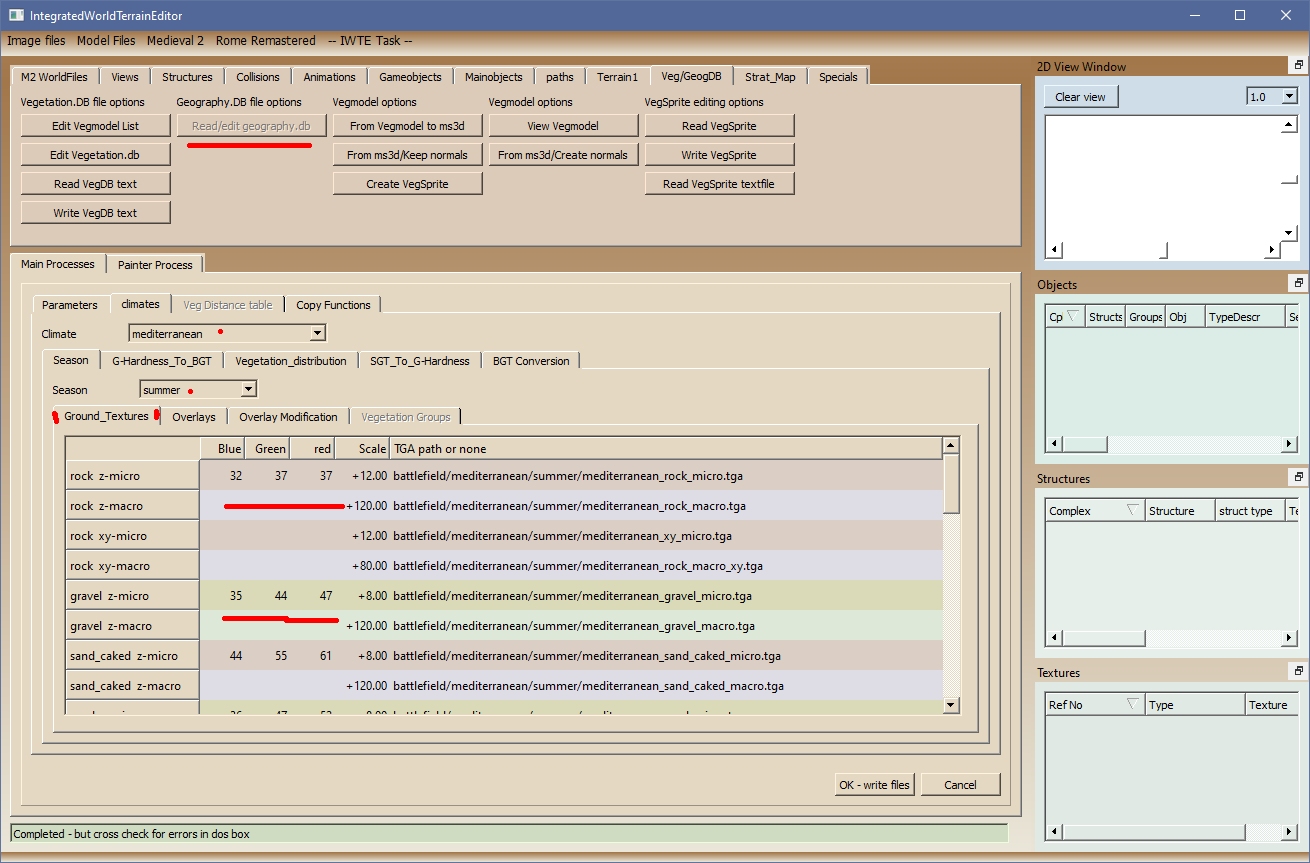Open the Medieval 2 menu
1310x863 pixels.
[x=175, y=41]
